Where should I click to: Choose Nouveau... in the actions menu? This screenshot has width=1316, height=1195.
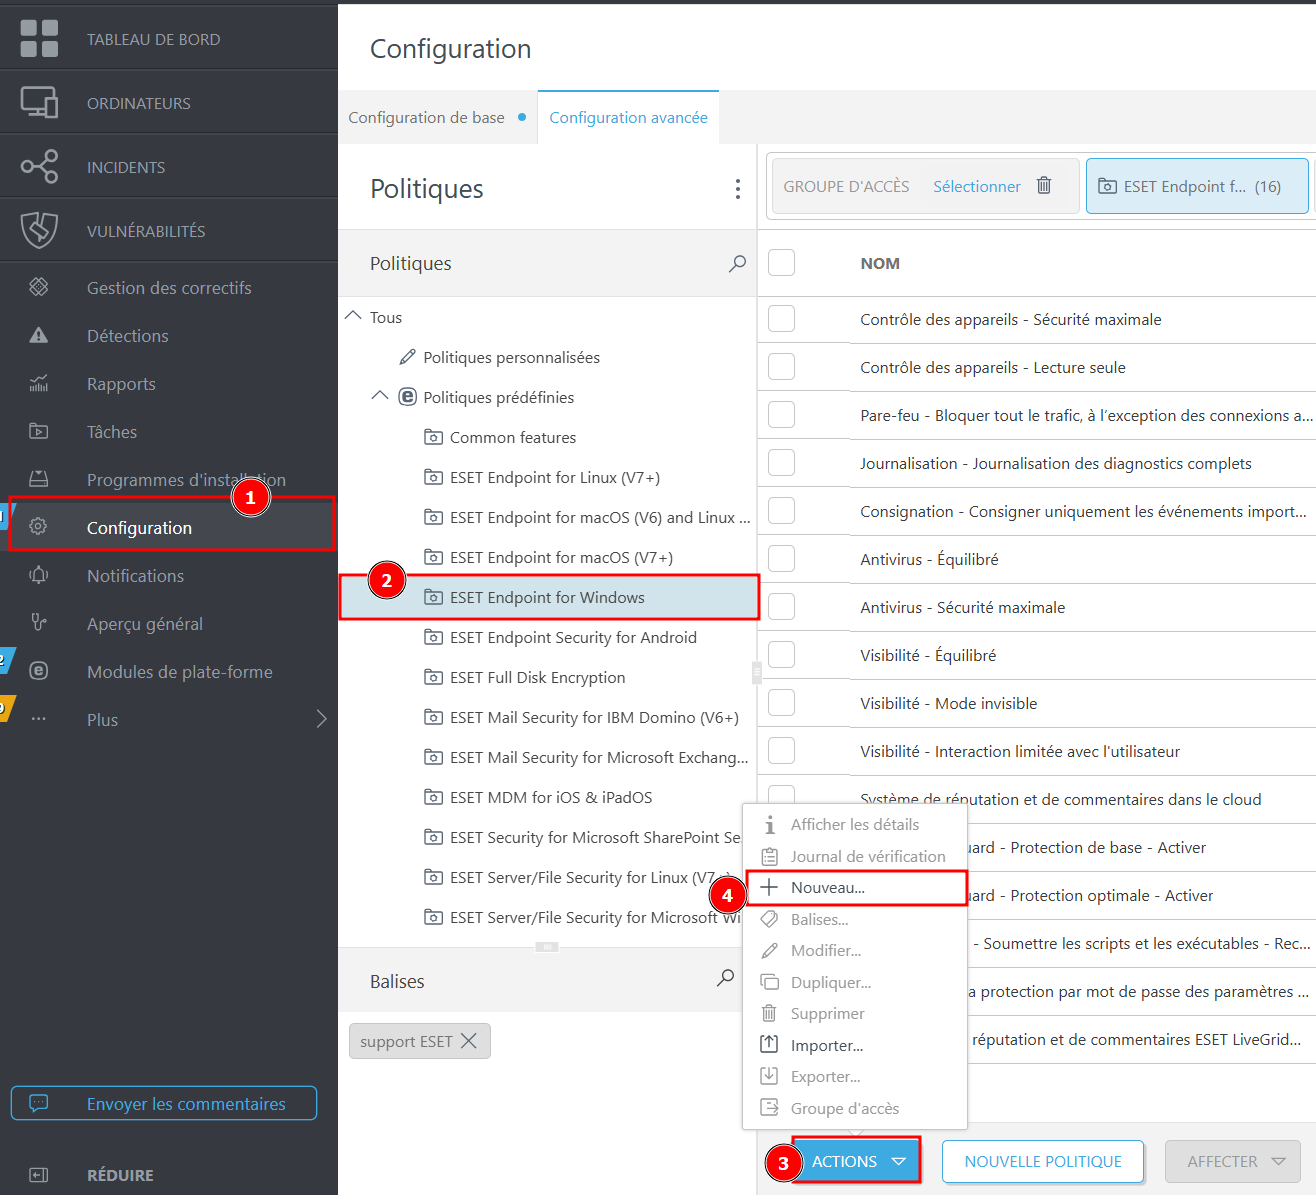coord(856,888)
